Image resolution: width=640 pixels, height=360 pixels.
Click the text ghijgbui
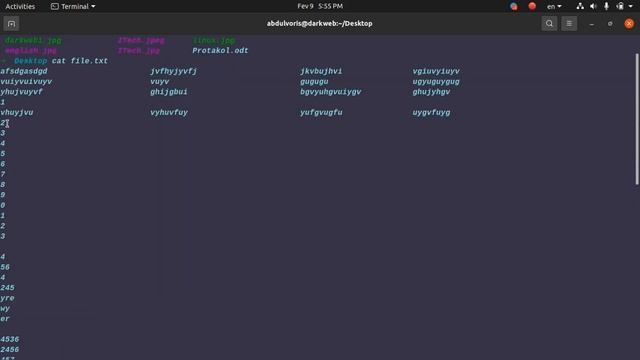[169, 92]
